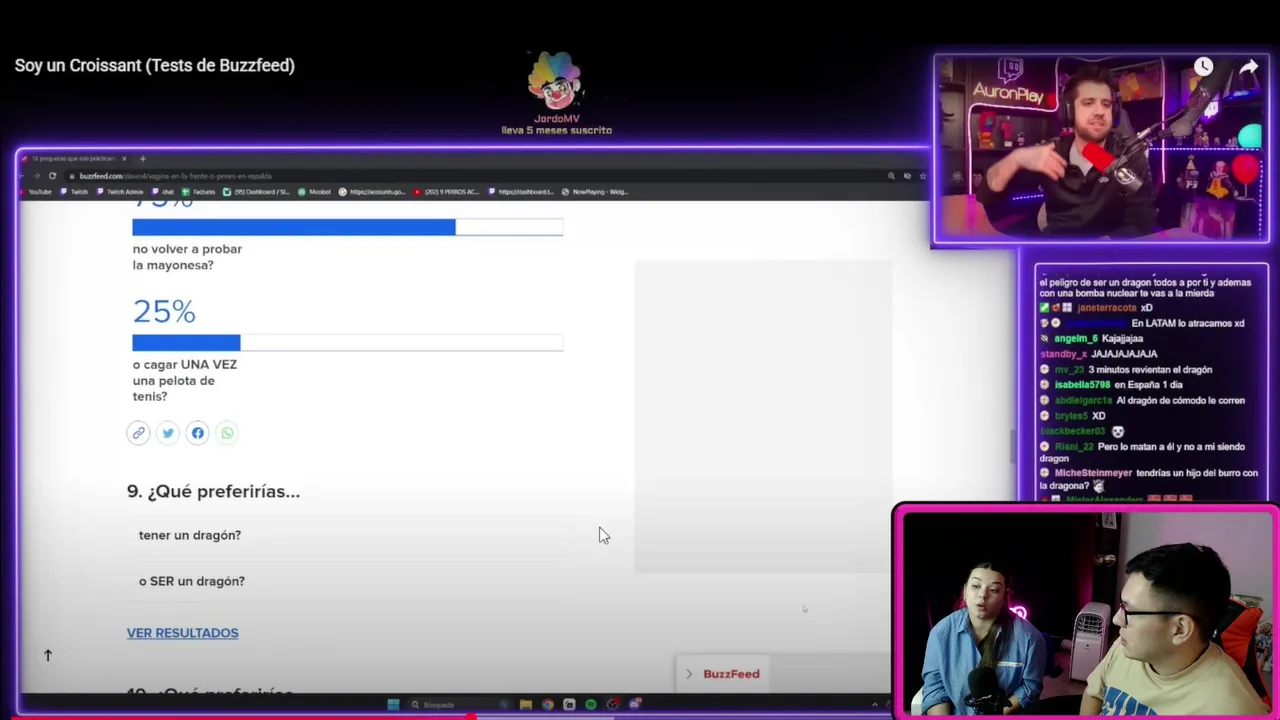The width and height of the screenshot is (1280, 720).
Task: Expand the BuzzFeed floating panel chevron
Action: [x=688, y=674]
